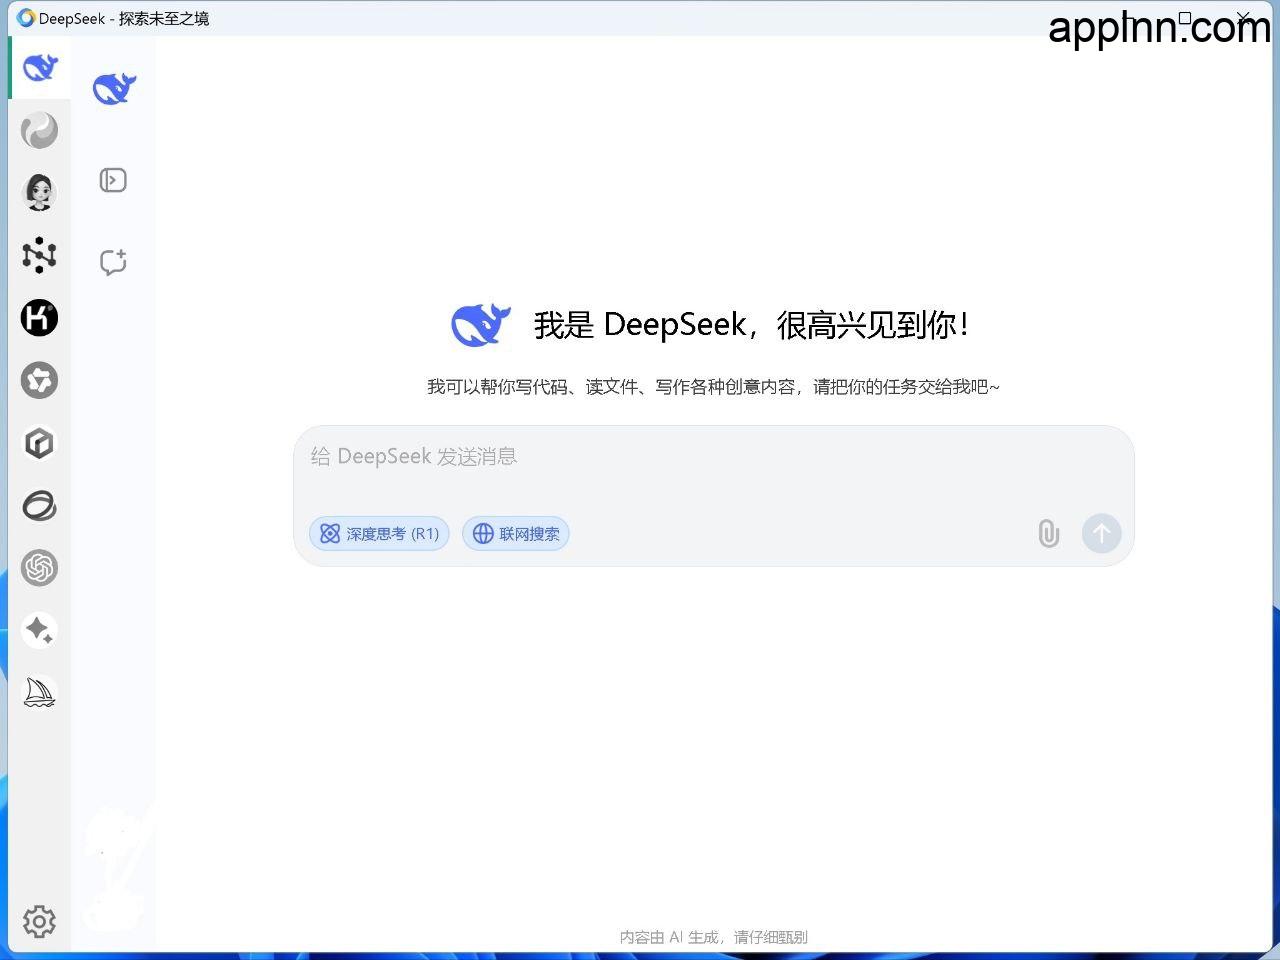Switch to the Kimi black K icon

(40, 318)
